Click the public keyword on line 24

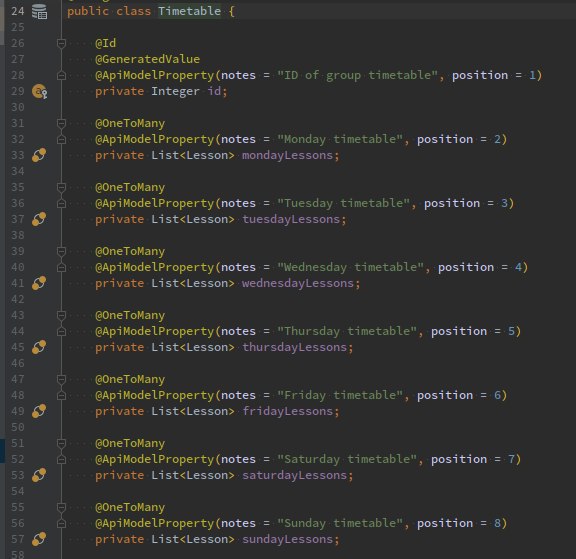pyautogui.click(x=88, y=11)
